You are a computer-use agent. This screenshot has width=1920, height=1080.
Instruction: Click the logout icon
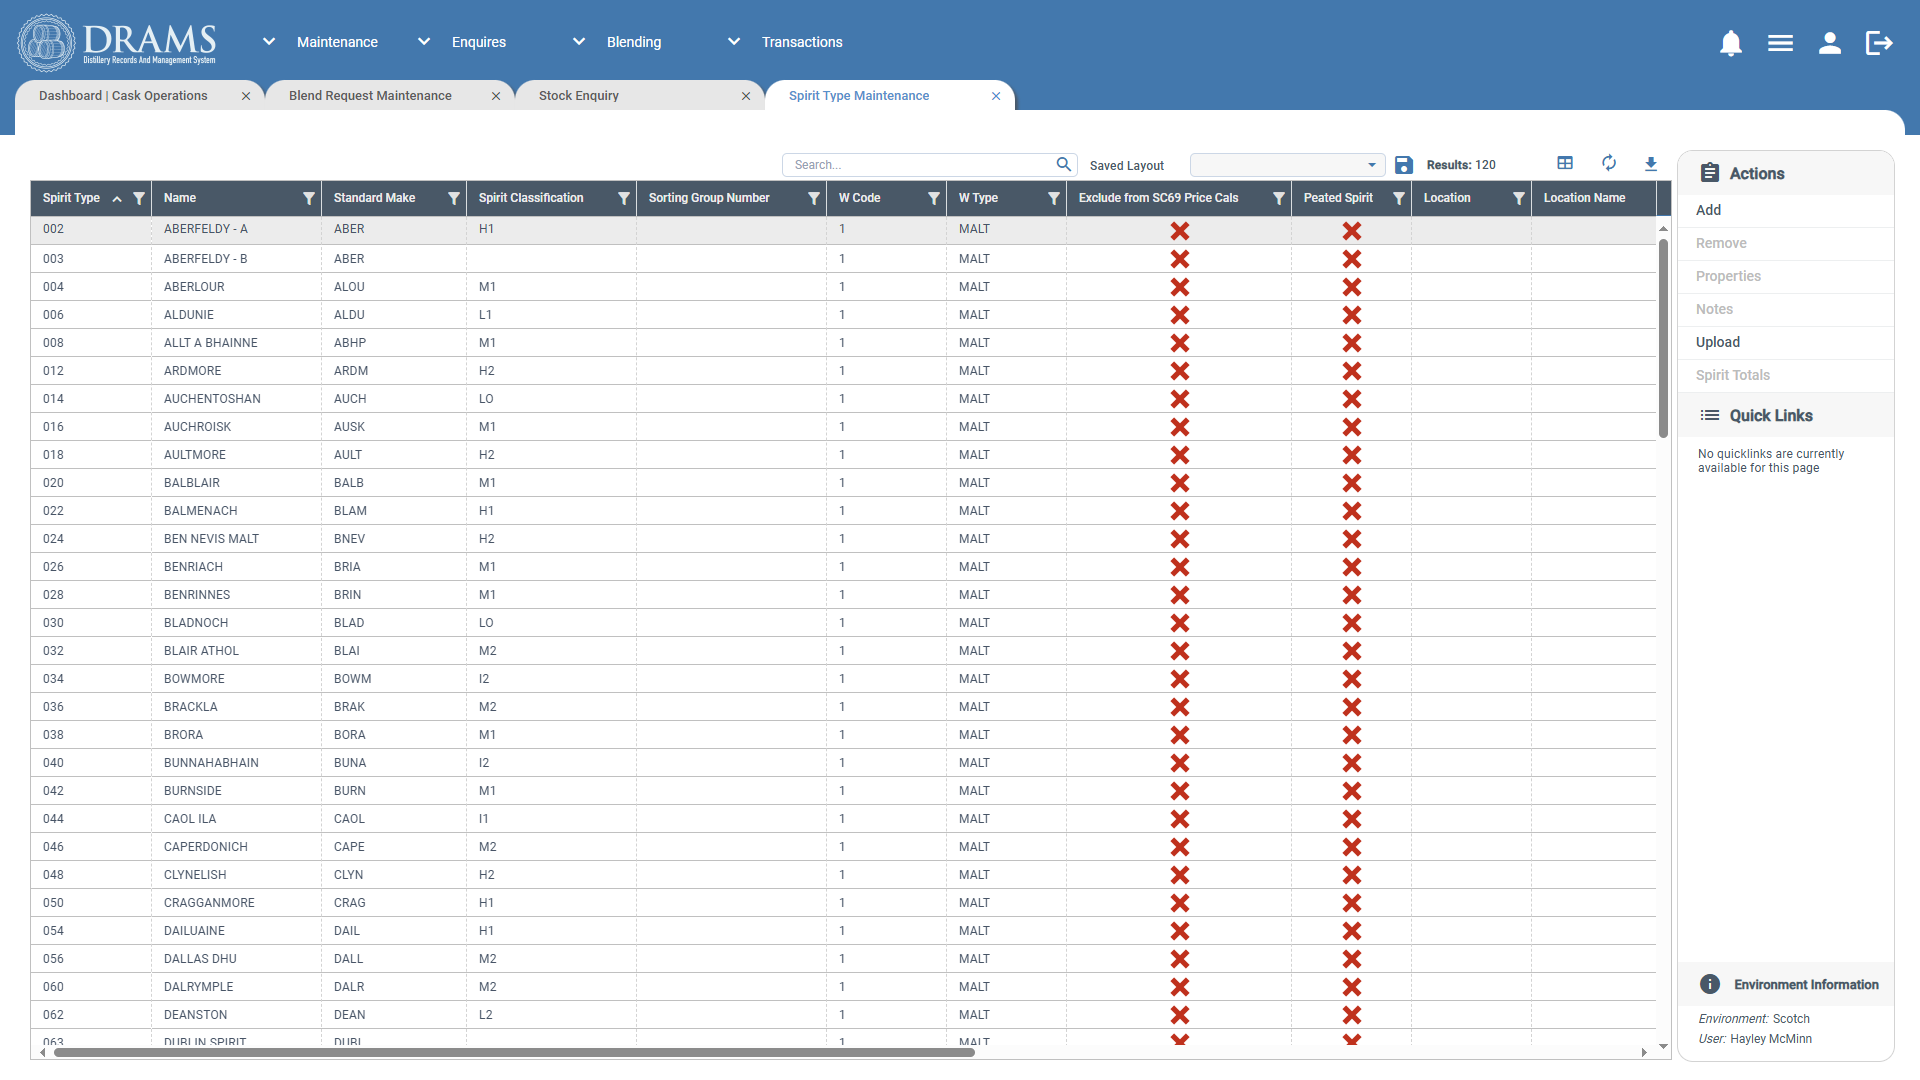click(1879, 43)
